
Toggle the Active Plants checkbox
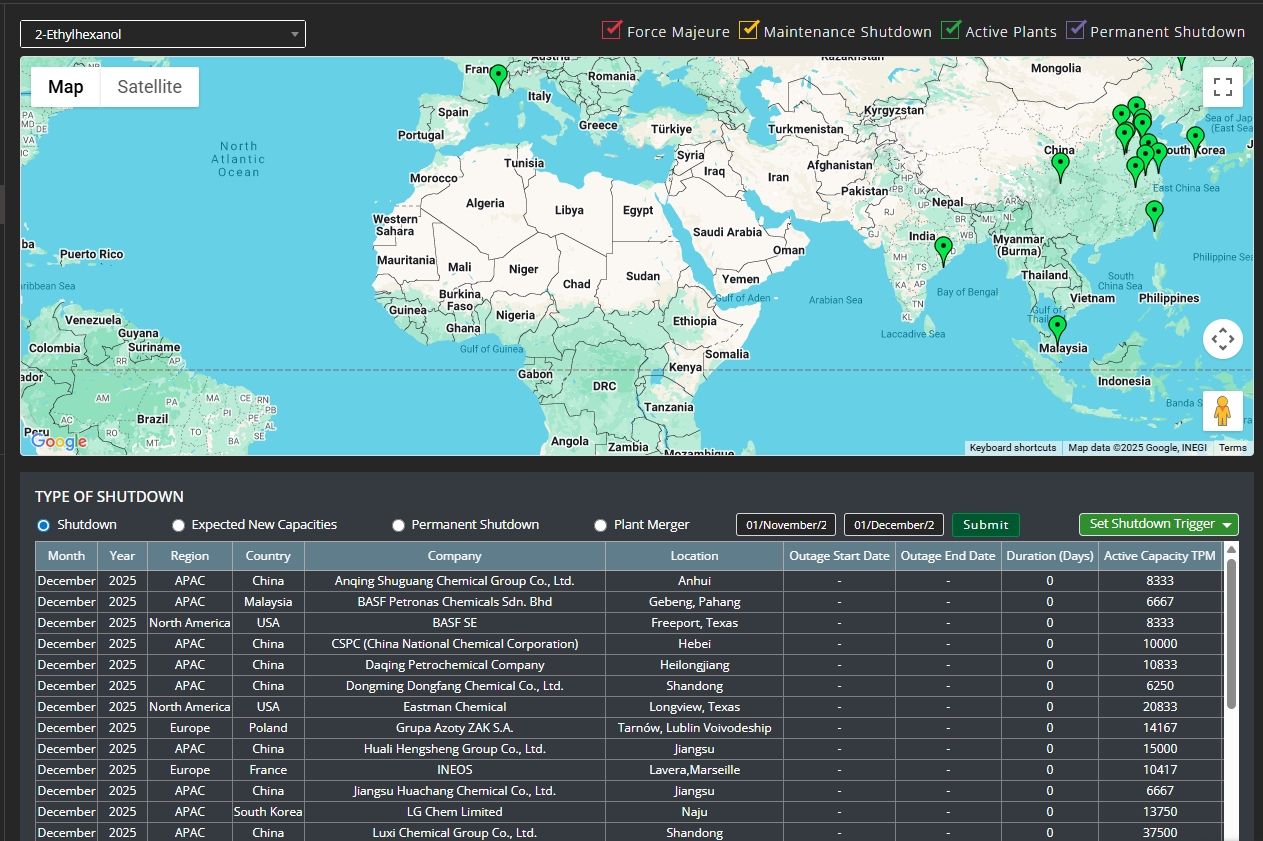pos(951,30)
